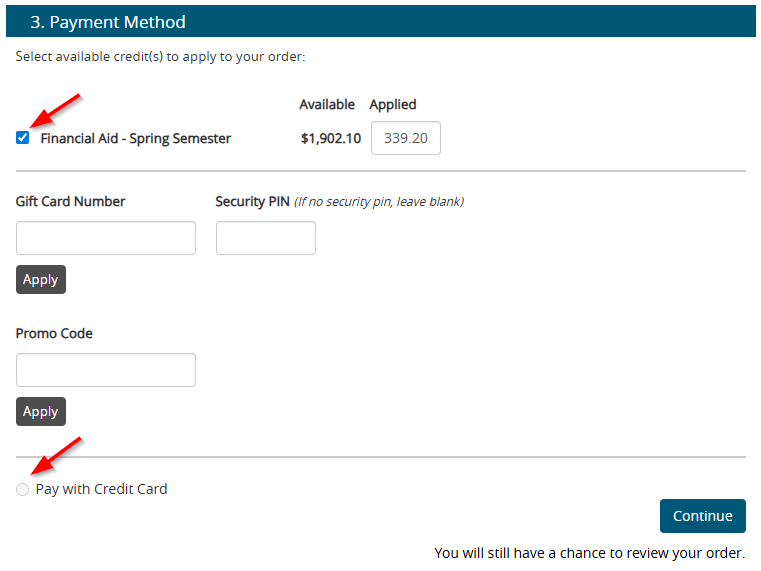Click the Gift Card Number label
This screenshot has height=571, width=761.
tap(71, 201)
